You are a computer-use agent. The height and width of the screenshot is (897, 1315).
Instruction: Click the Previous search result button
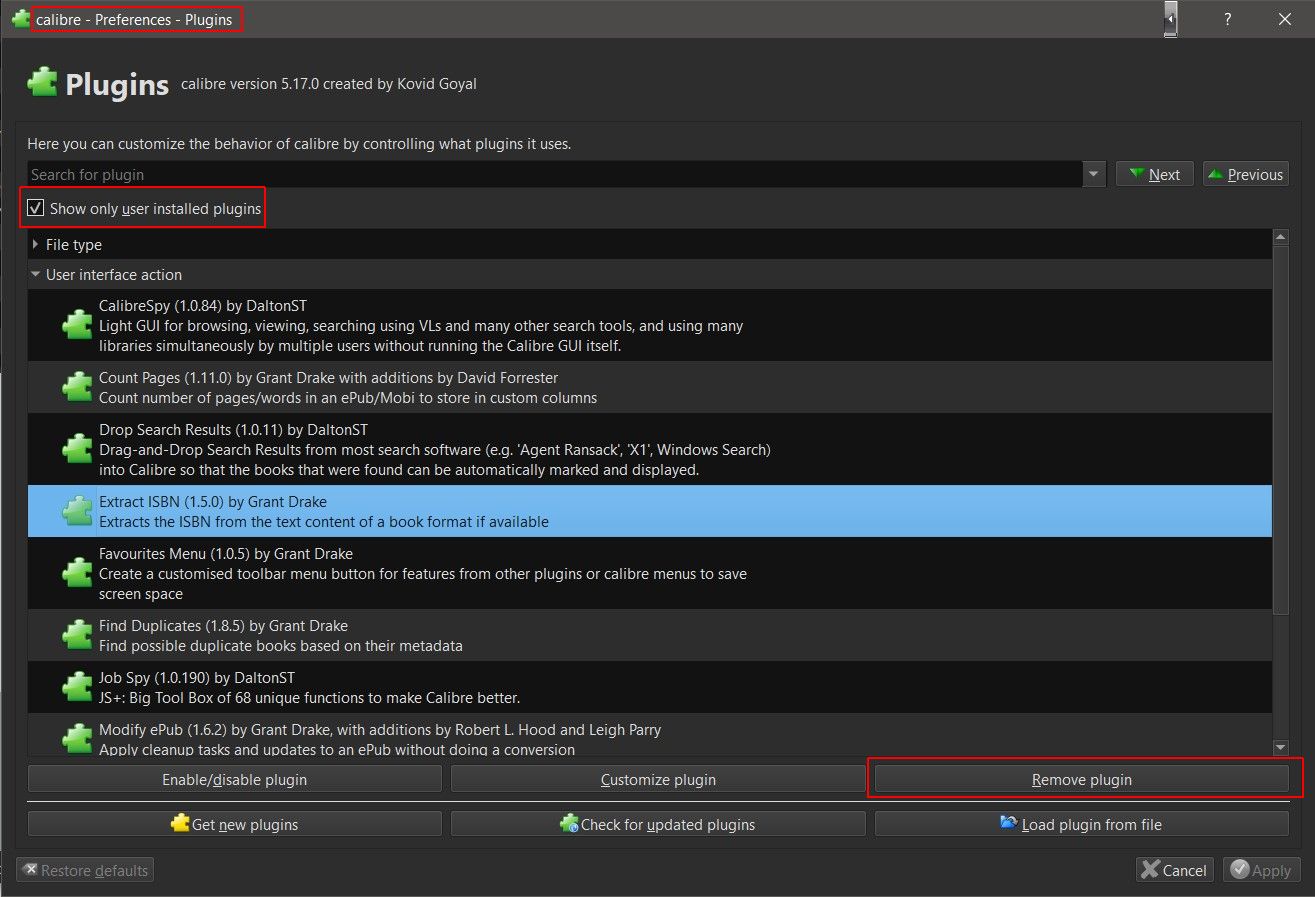[x=1245, y=174]
